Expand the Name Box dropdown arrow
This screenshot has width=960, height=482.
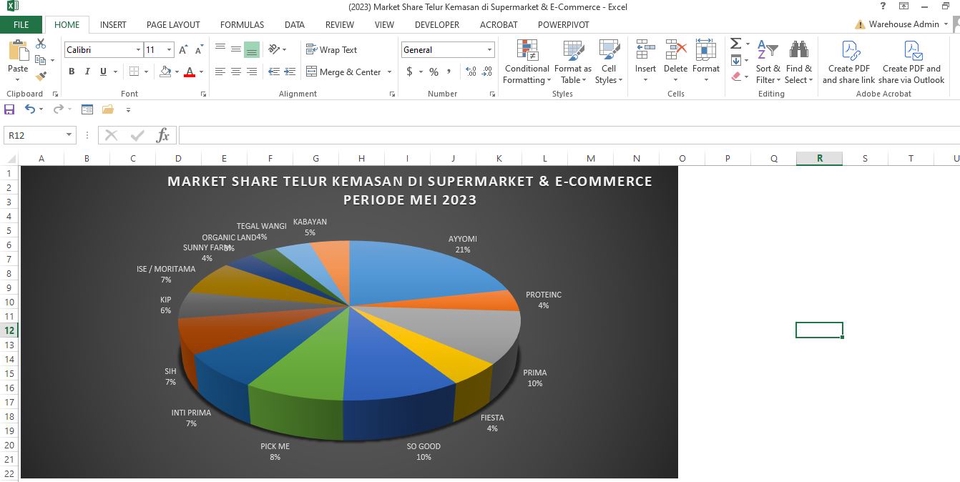69,135
